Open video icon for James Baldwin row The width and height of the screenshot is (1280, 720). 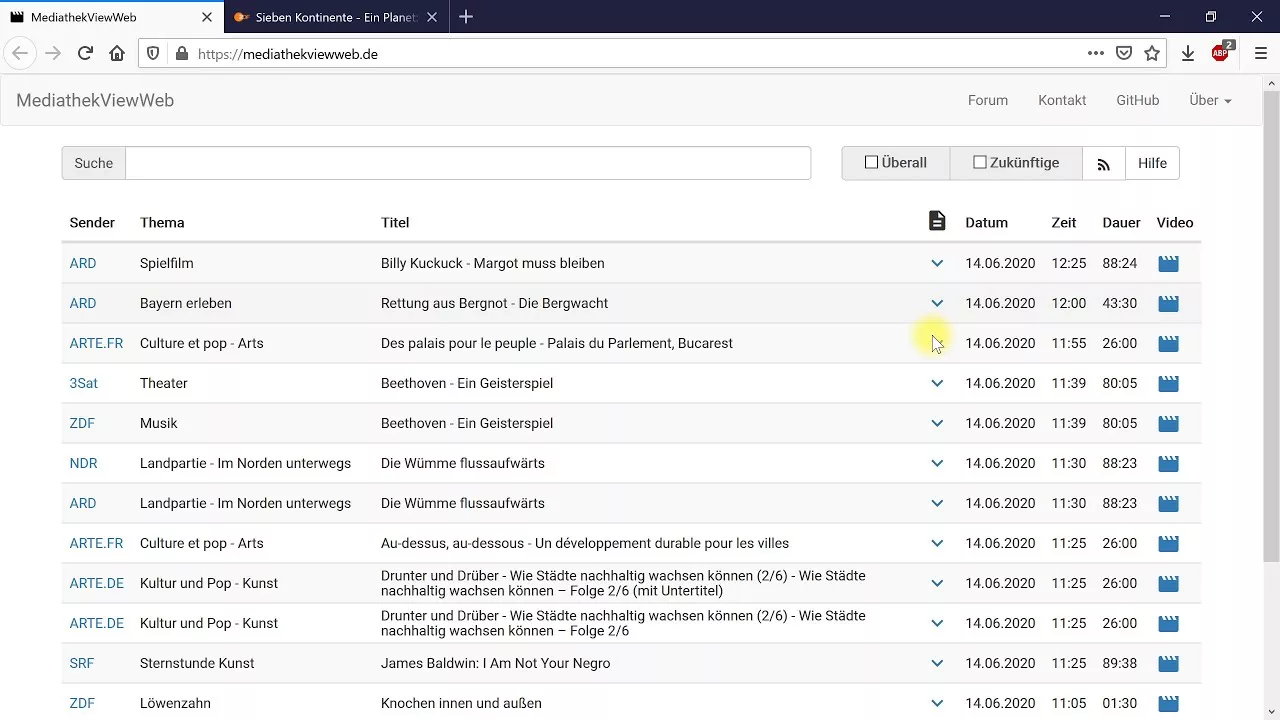(1168, 664)
